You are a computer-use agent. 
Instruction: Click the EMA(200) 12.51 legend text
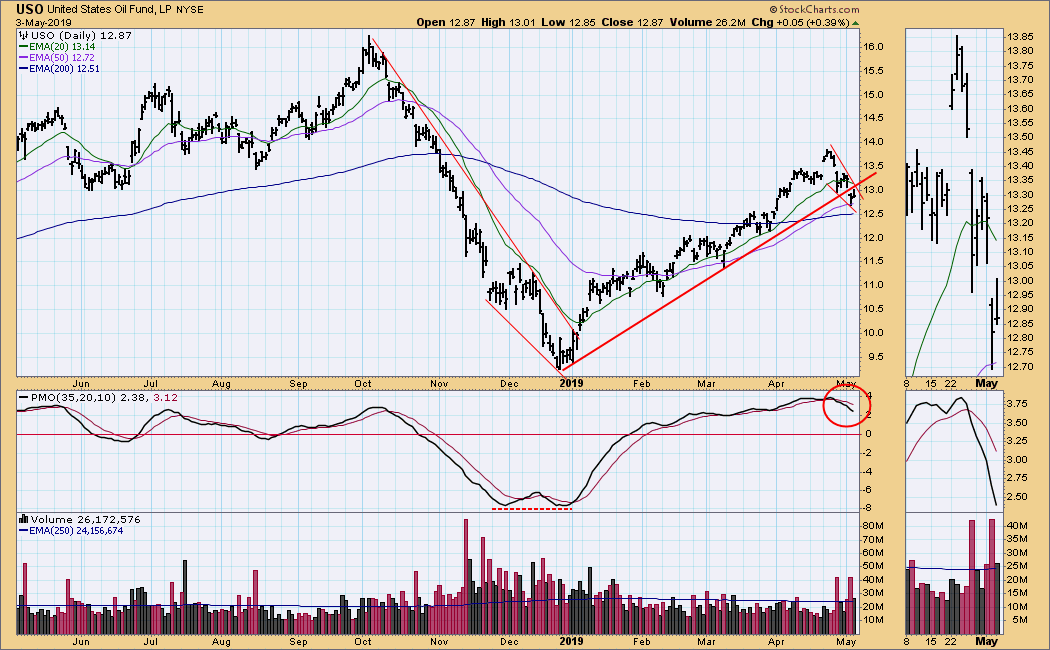point(64,68)
